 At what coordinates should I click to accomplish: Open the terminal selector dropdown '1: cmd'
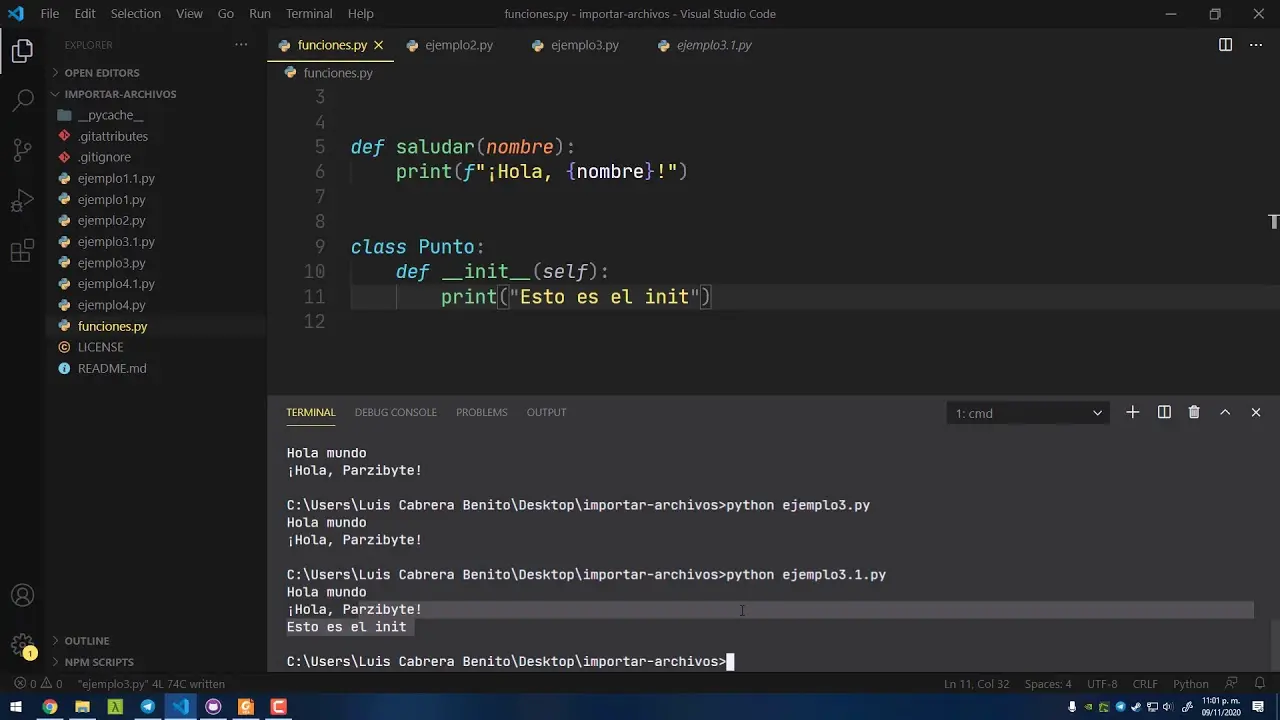point(1027,413)
